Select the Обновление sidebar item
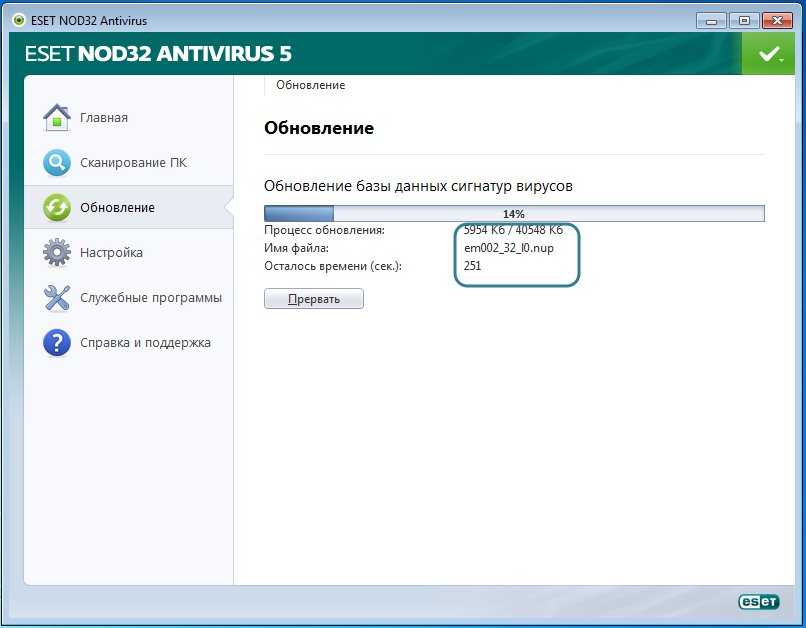 coord(129,208)
